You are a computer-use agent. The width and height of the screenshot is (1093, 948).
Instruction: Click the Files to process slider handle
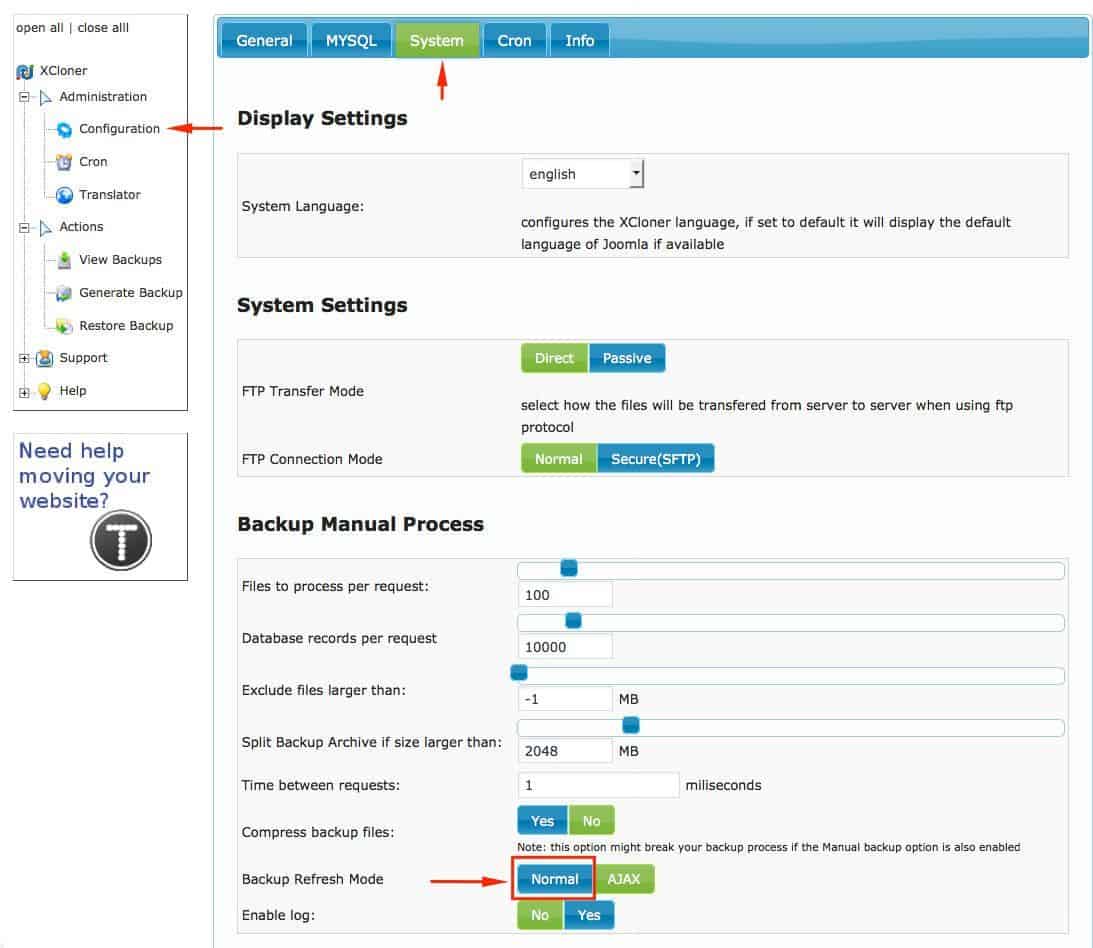pos(569,568)
